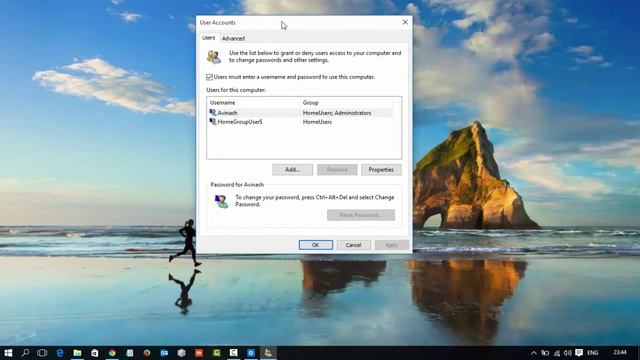
Task: Open the taskbar search magnifier
Action: pos(25,353)
